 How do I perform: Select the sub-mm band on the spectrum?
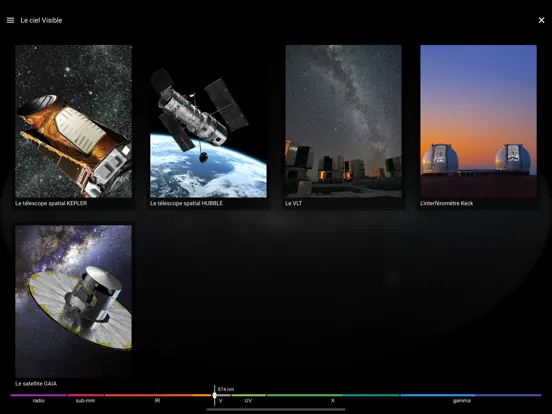pyautogui.click(x=85, y=401)
